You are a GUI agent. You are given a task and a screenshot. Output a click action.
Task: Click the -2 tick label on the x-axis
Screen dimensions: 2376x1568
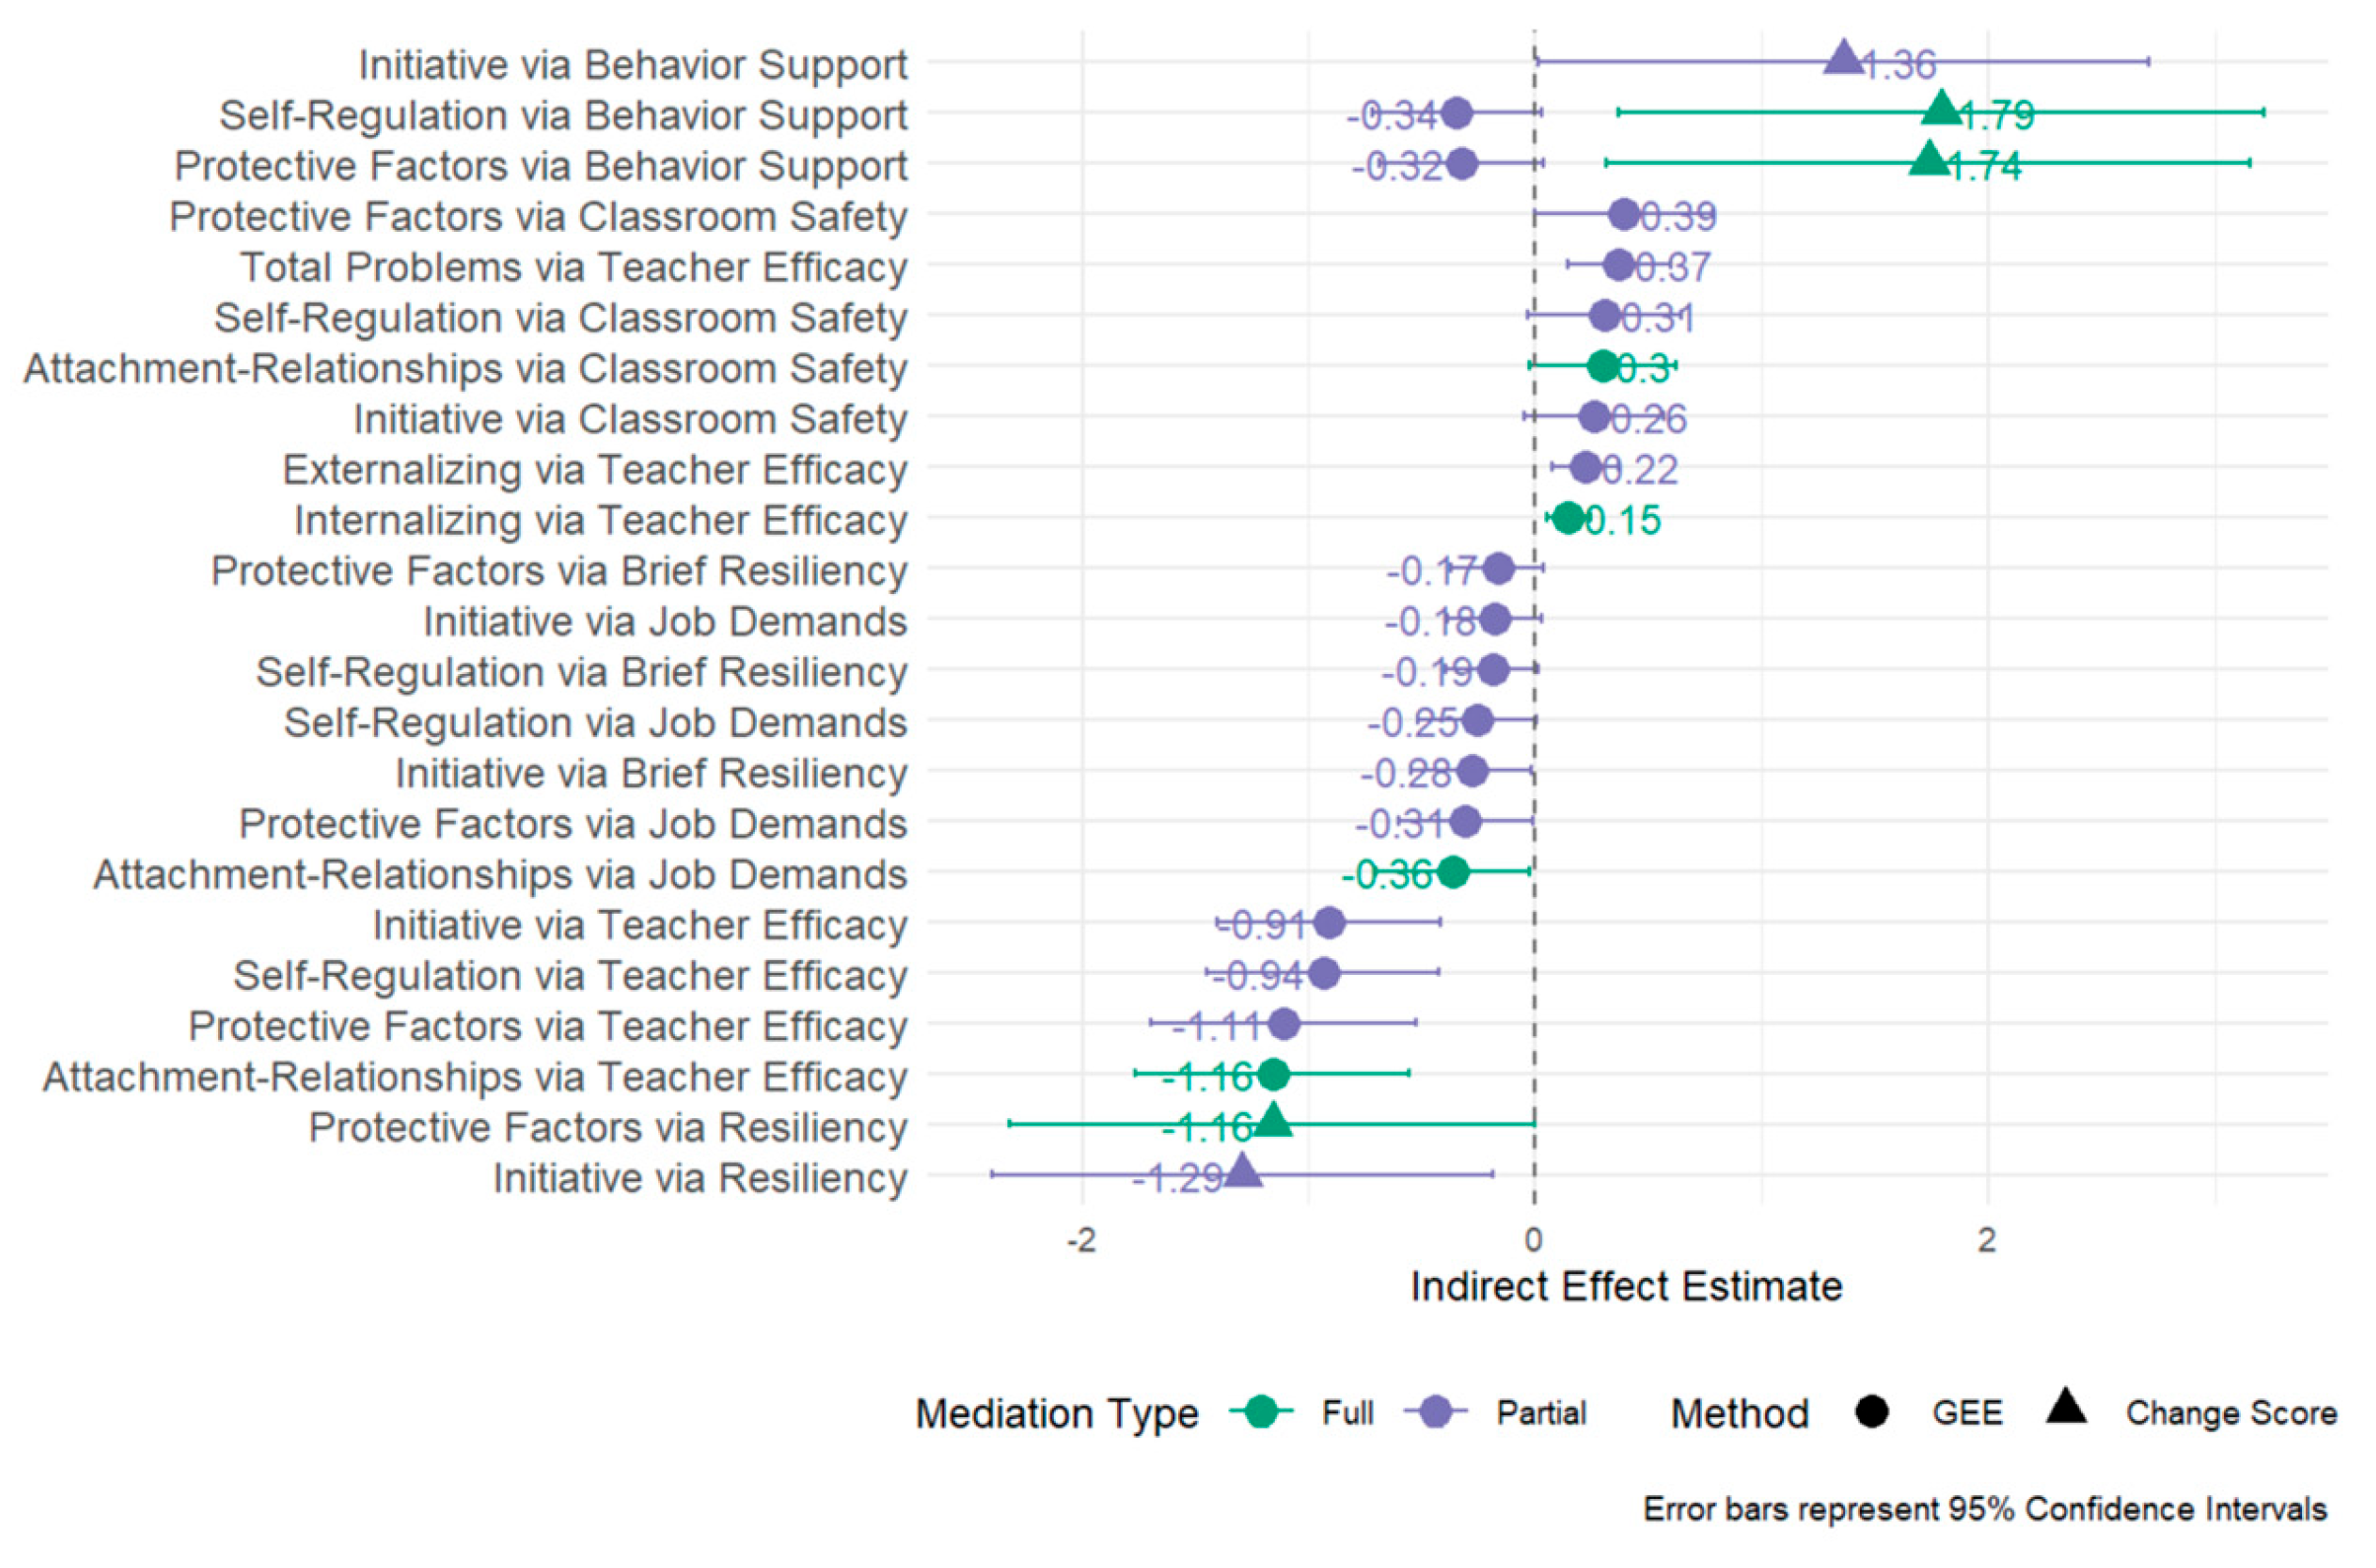click(1081, 1240)
